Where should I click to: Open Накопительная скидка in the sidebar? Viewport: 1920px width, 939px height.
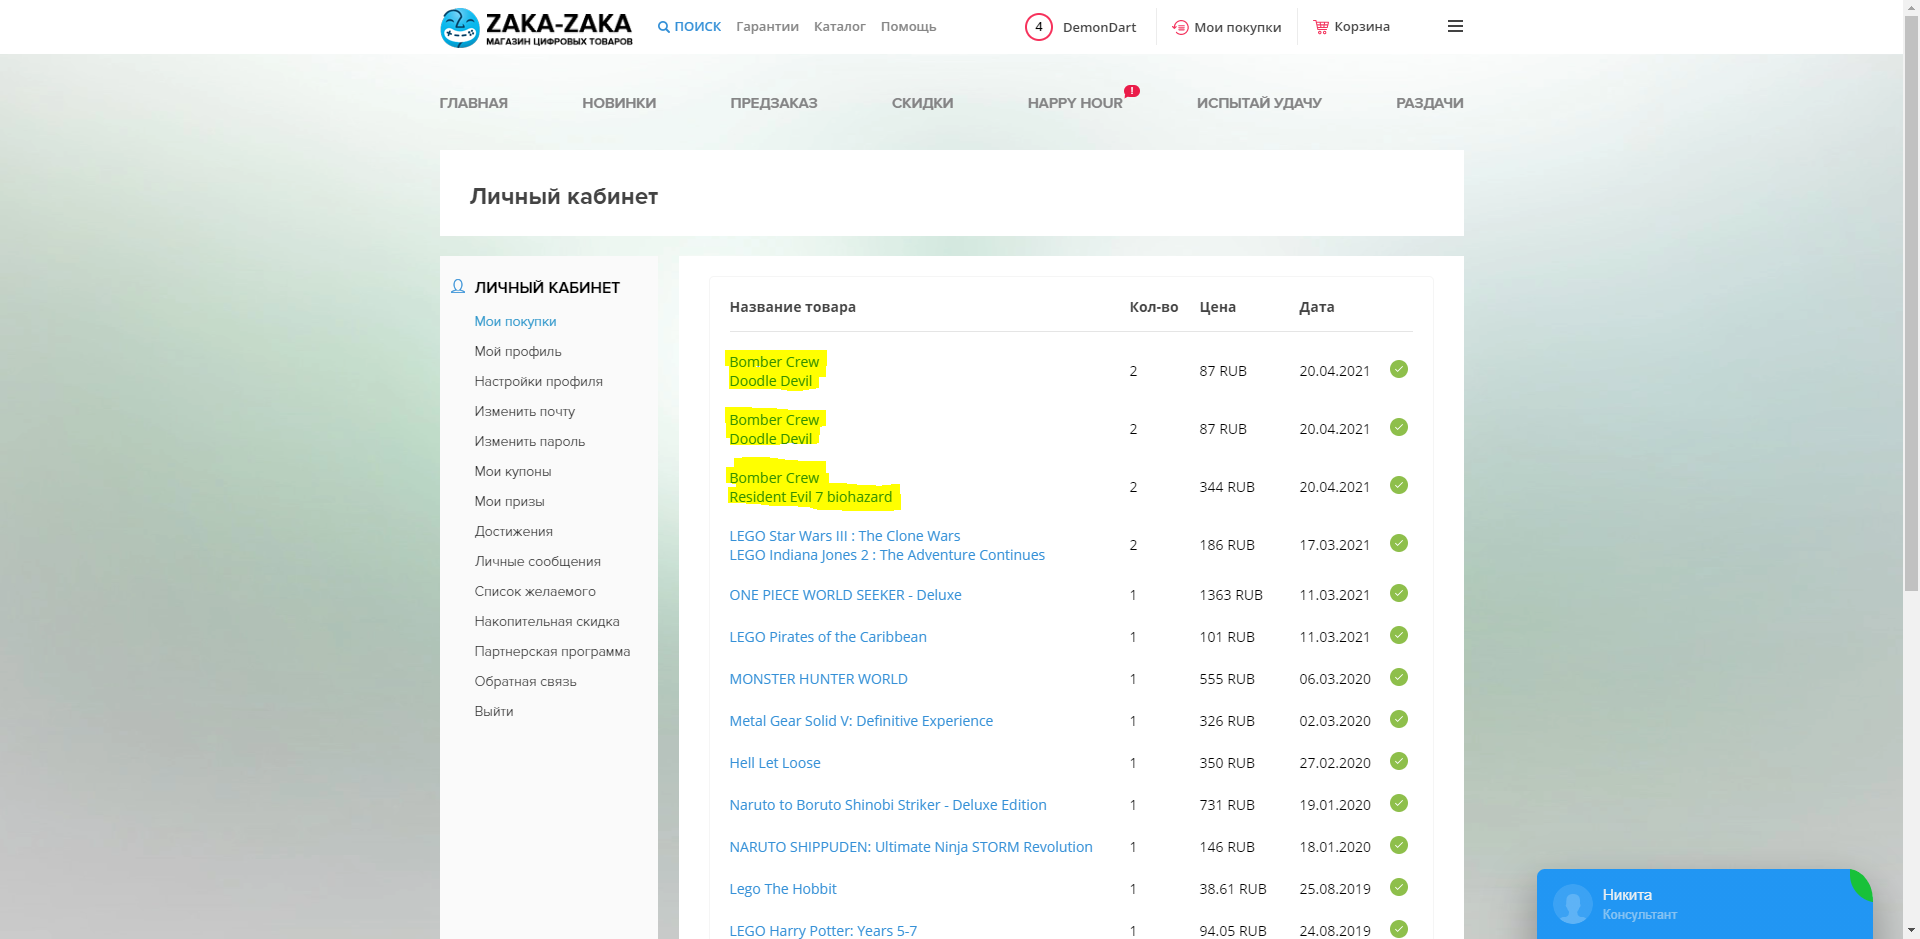547,621
